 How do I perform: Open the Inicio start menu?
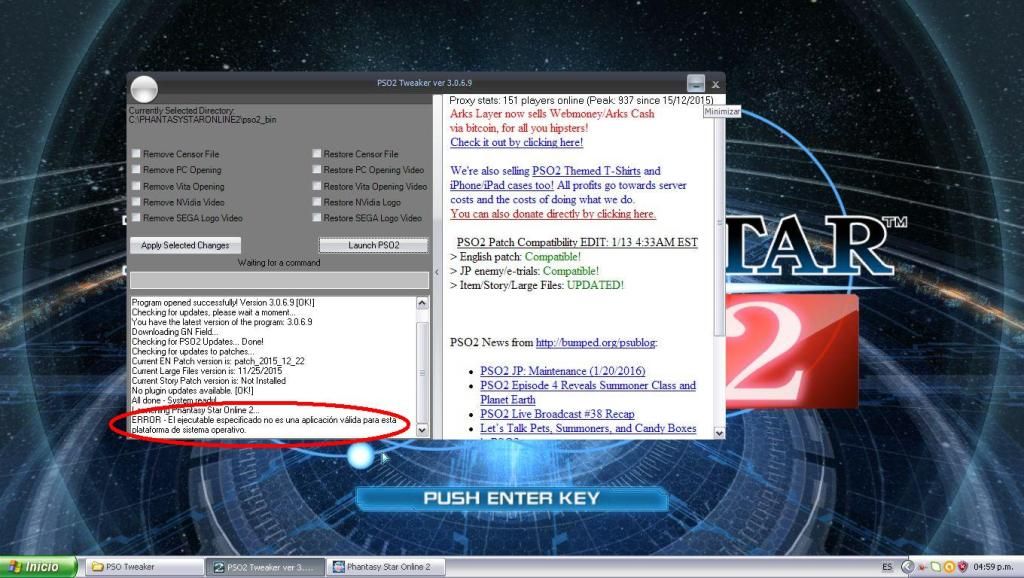(x=38, y=566)
